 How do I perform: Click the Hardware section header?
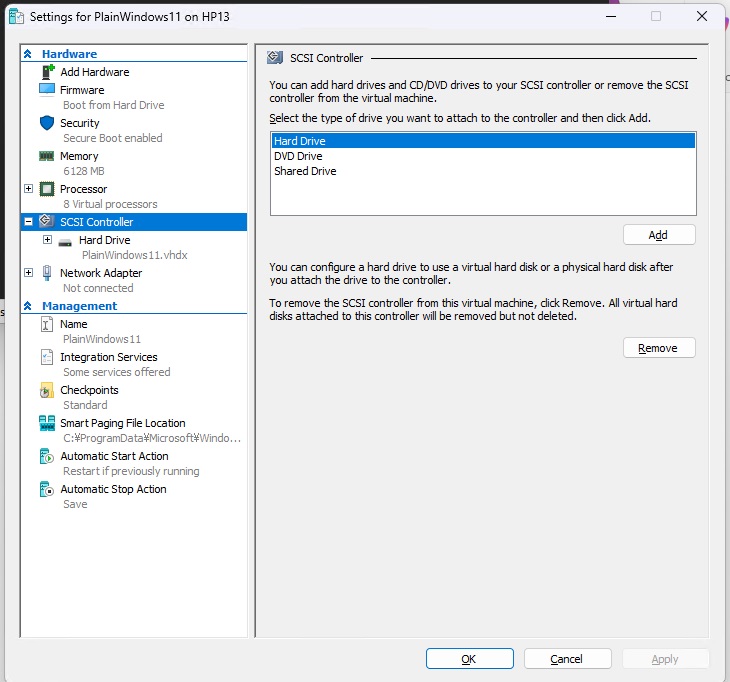click(x=69, y=54)
